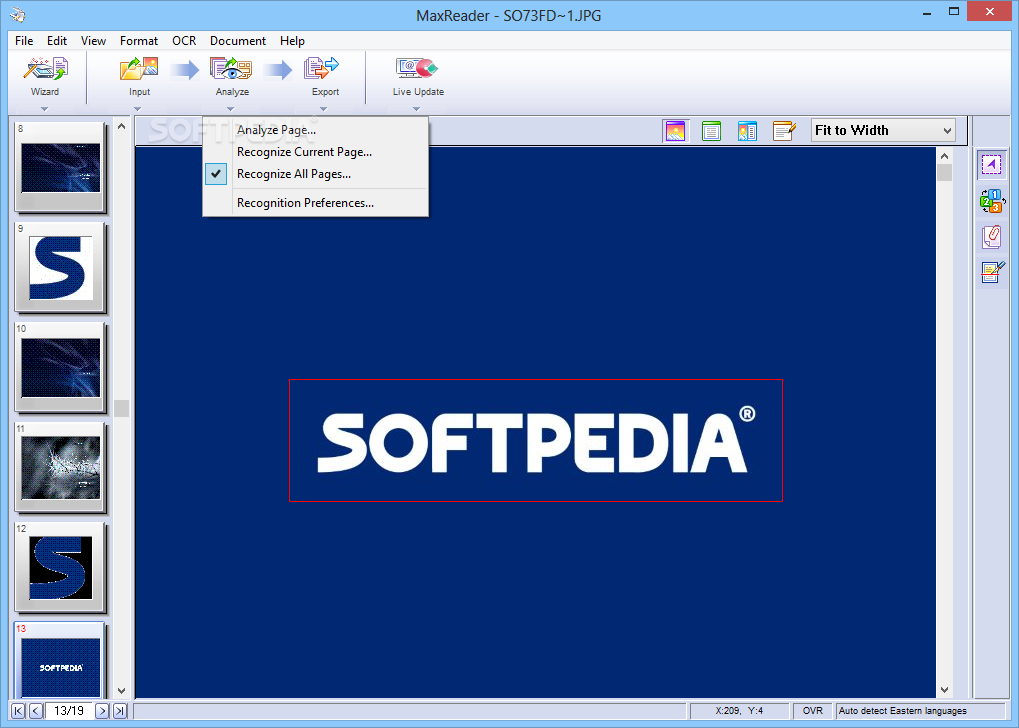
Task: Open the Help menu
Action: point(292,41)
